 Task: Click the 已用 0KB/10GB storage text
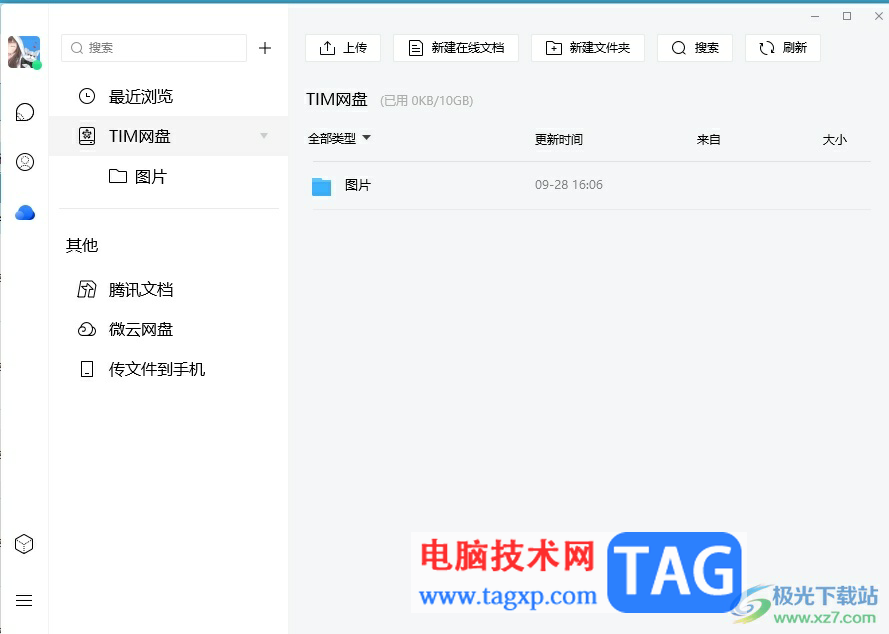426,101
